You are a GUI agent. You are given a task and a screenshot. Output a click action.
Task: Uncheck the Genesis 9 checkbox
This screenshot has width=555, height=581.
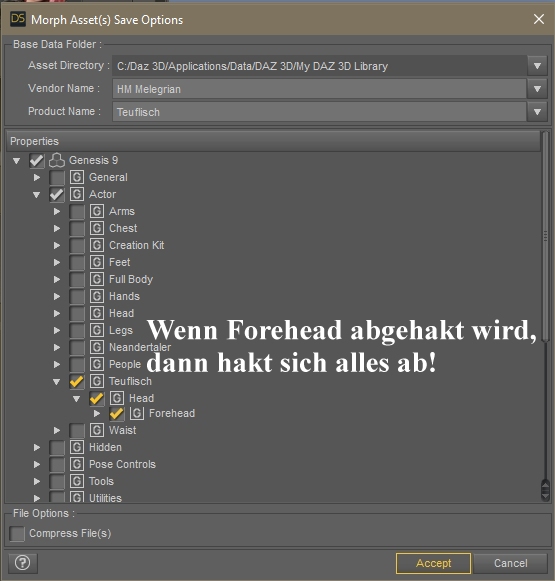(37, 160)
